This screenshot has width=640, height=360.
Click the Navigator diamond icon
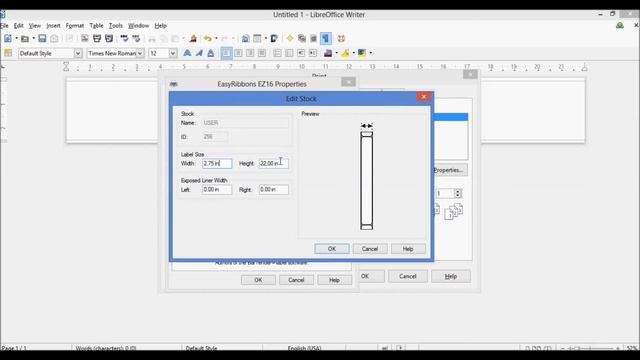pos(290,38)
